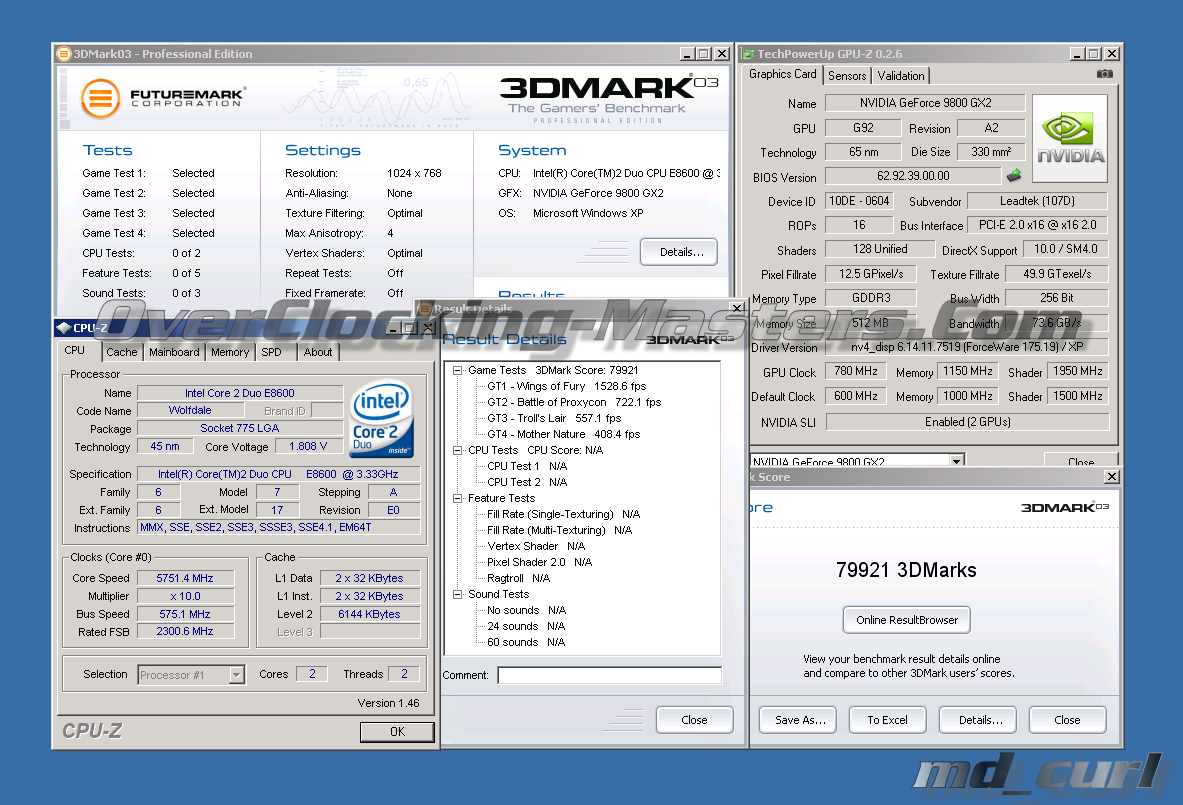The height and width of the screenshot is (805, 1183).
Task: Click the CPU-Z title bar icon
Action: (64, 328)
